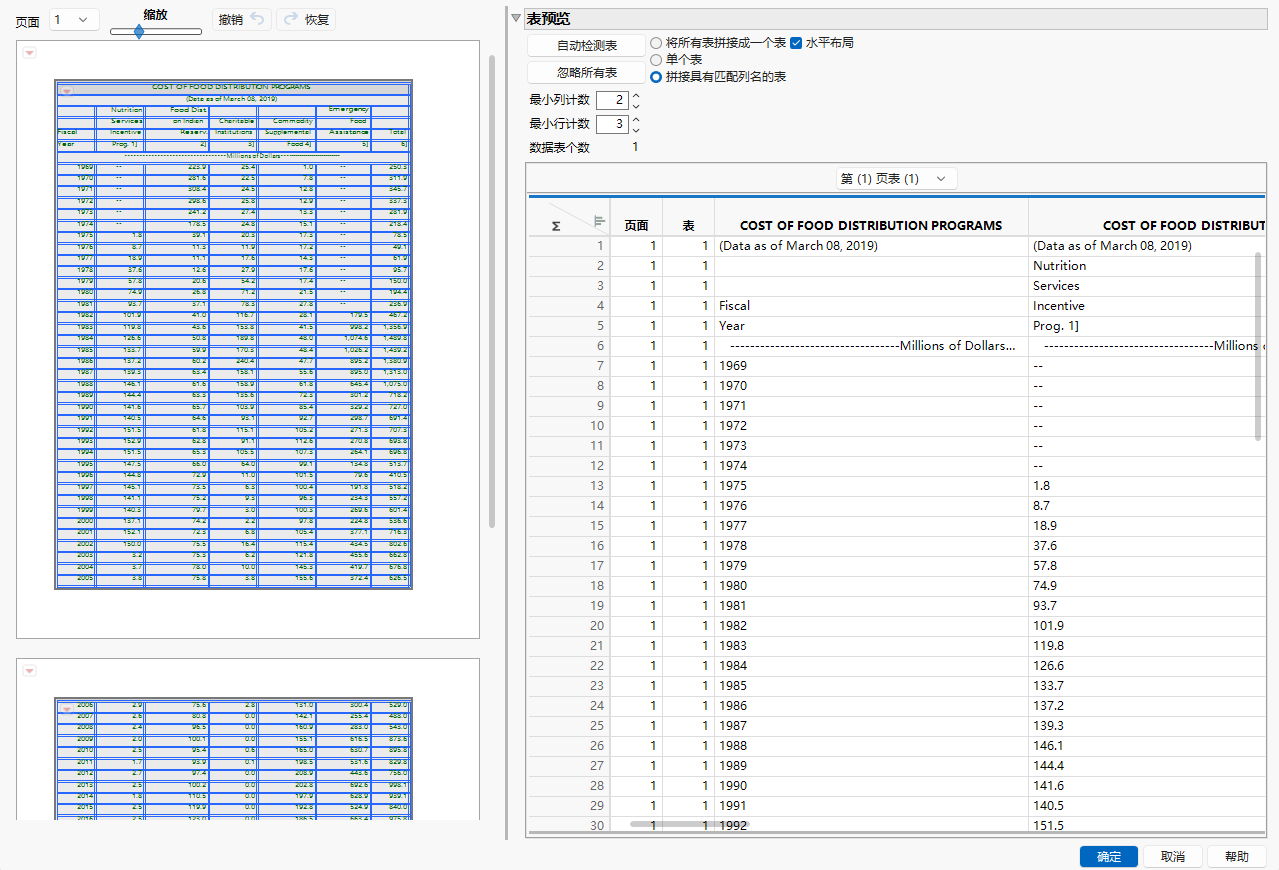The image size is (1279, 870).
Task: Open the 页面 number dropdown
Action: coord(74,19)
